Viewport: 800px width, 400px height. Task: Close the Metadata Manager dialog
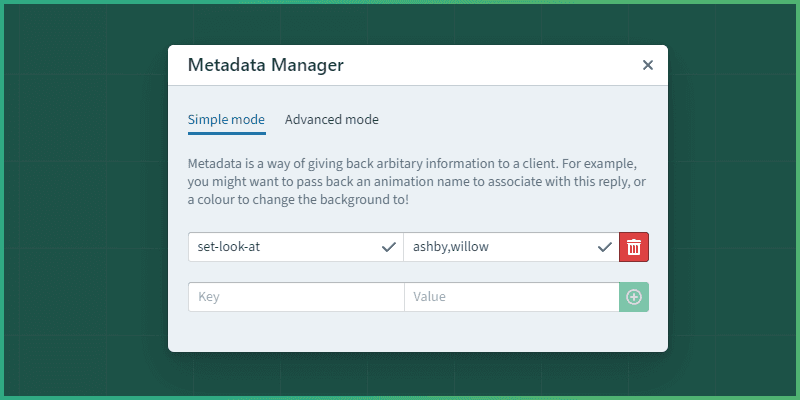coord(647,65)
